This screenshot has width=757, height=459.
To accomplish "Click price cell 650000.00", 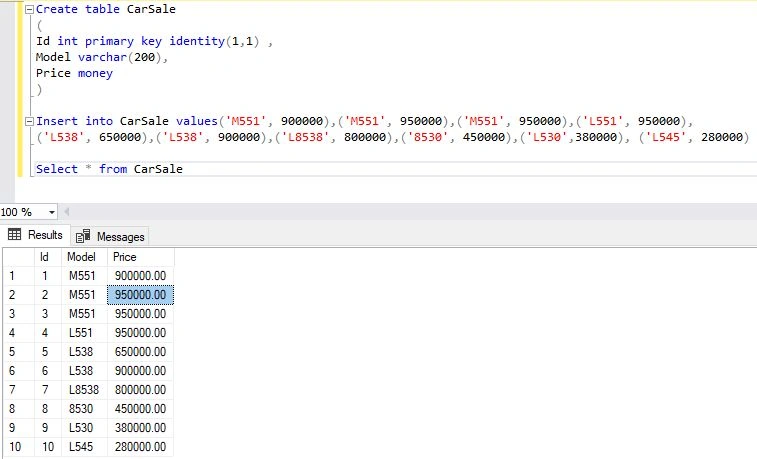I will click(140, 351).
